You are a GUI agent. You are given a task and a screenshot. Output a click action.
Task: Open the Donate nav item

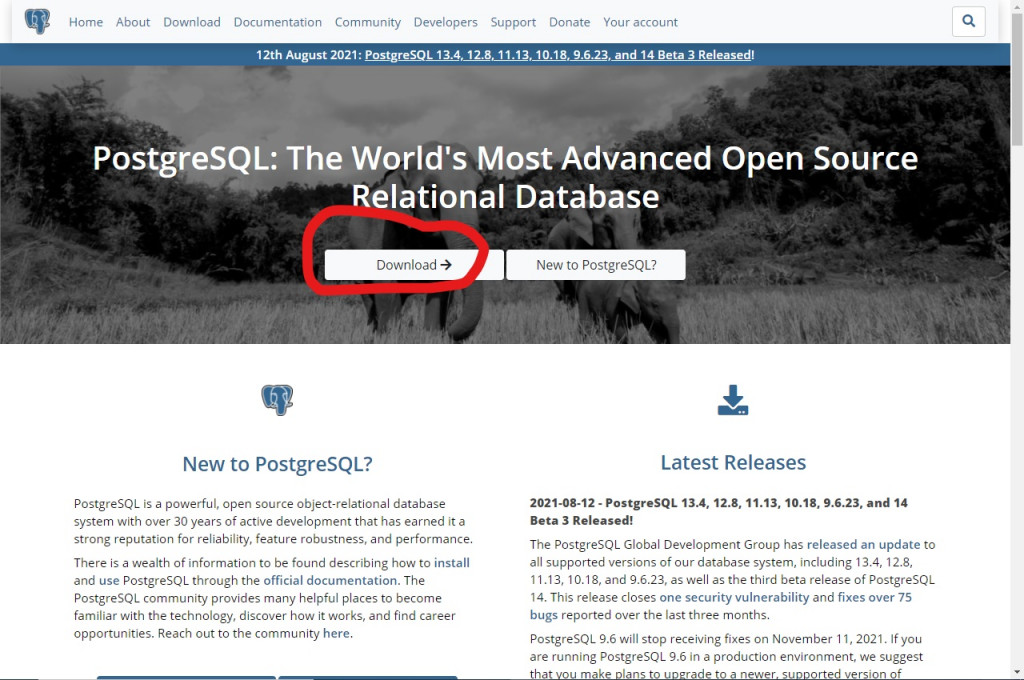coord(569,22)
